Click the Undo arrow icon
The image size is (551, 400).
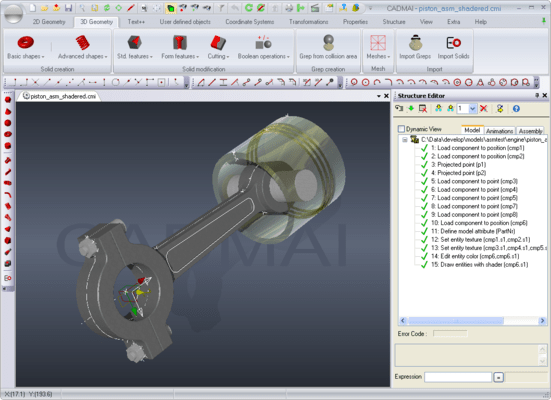235,7
